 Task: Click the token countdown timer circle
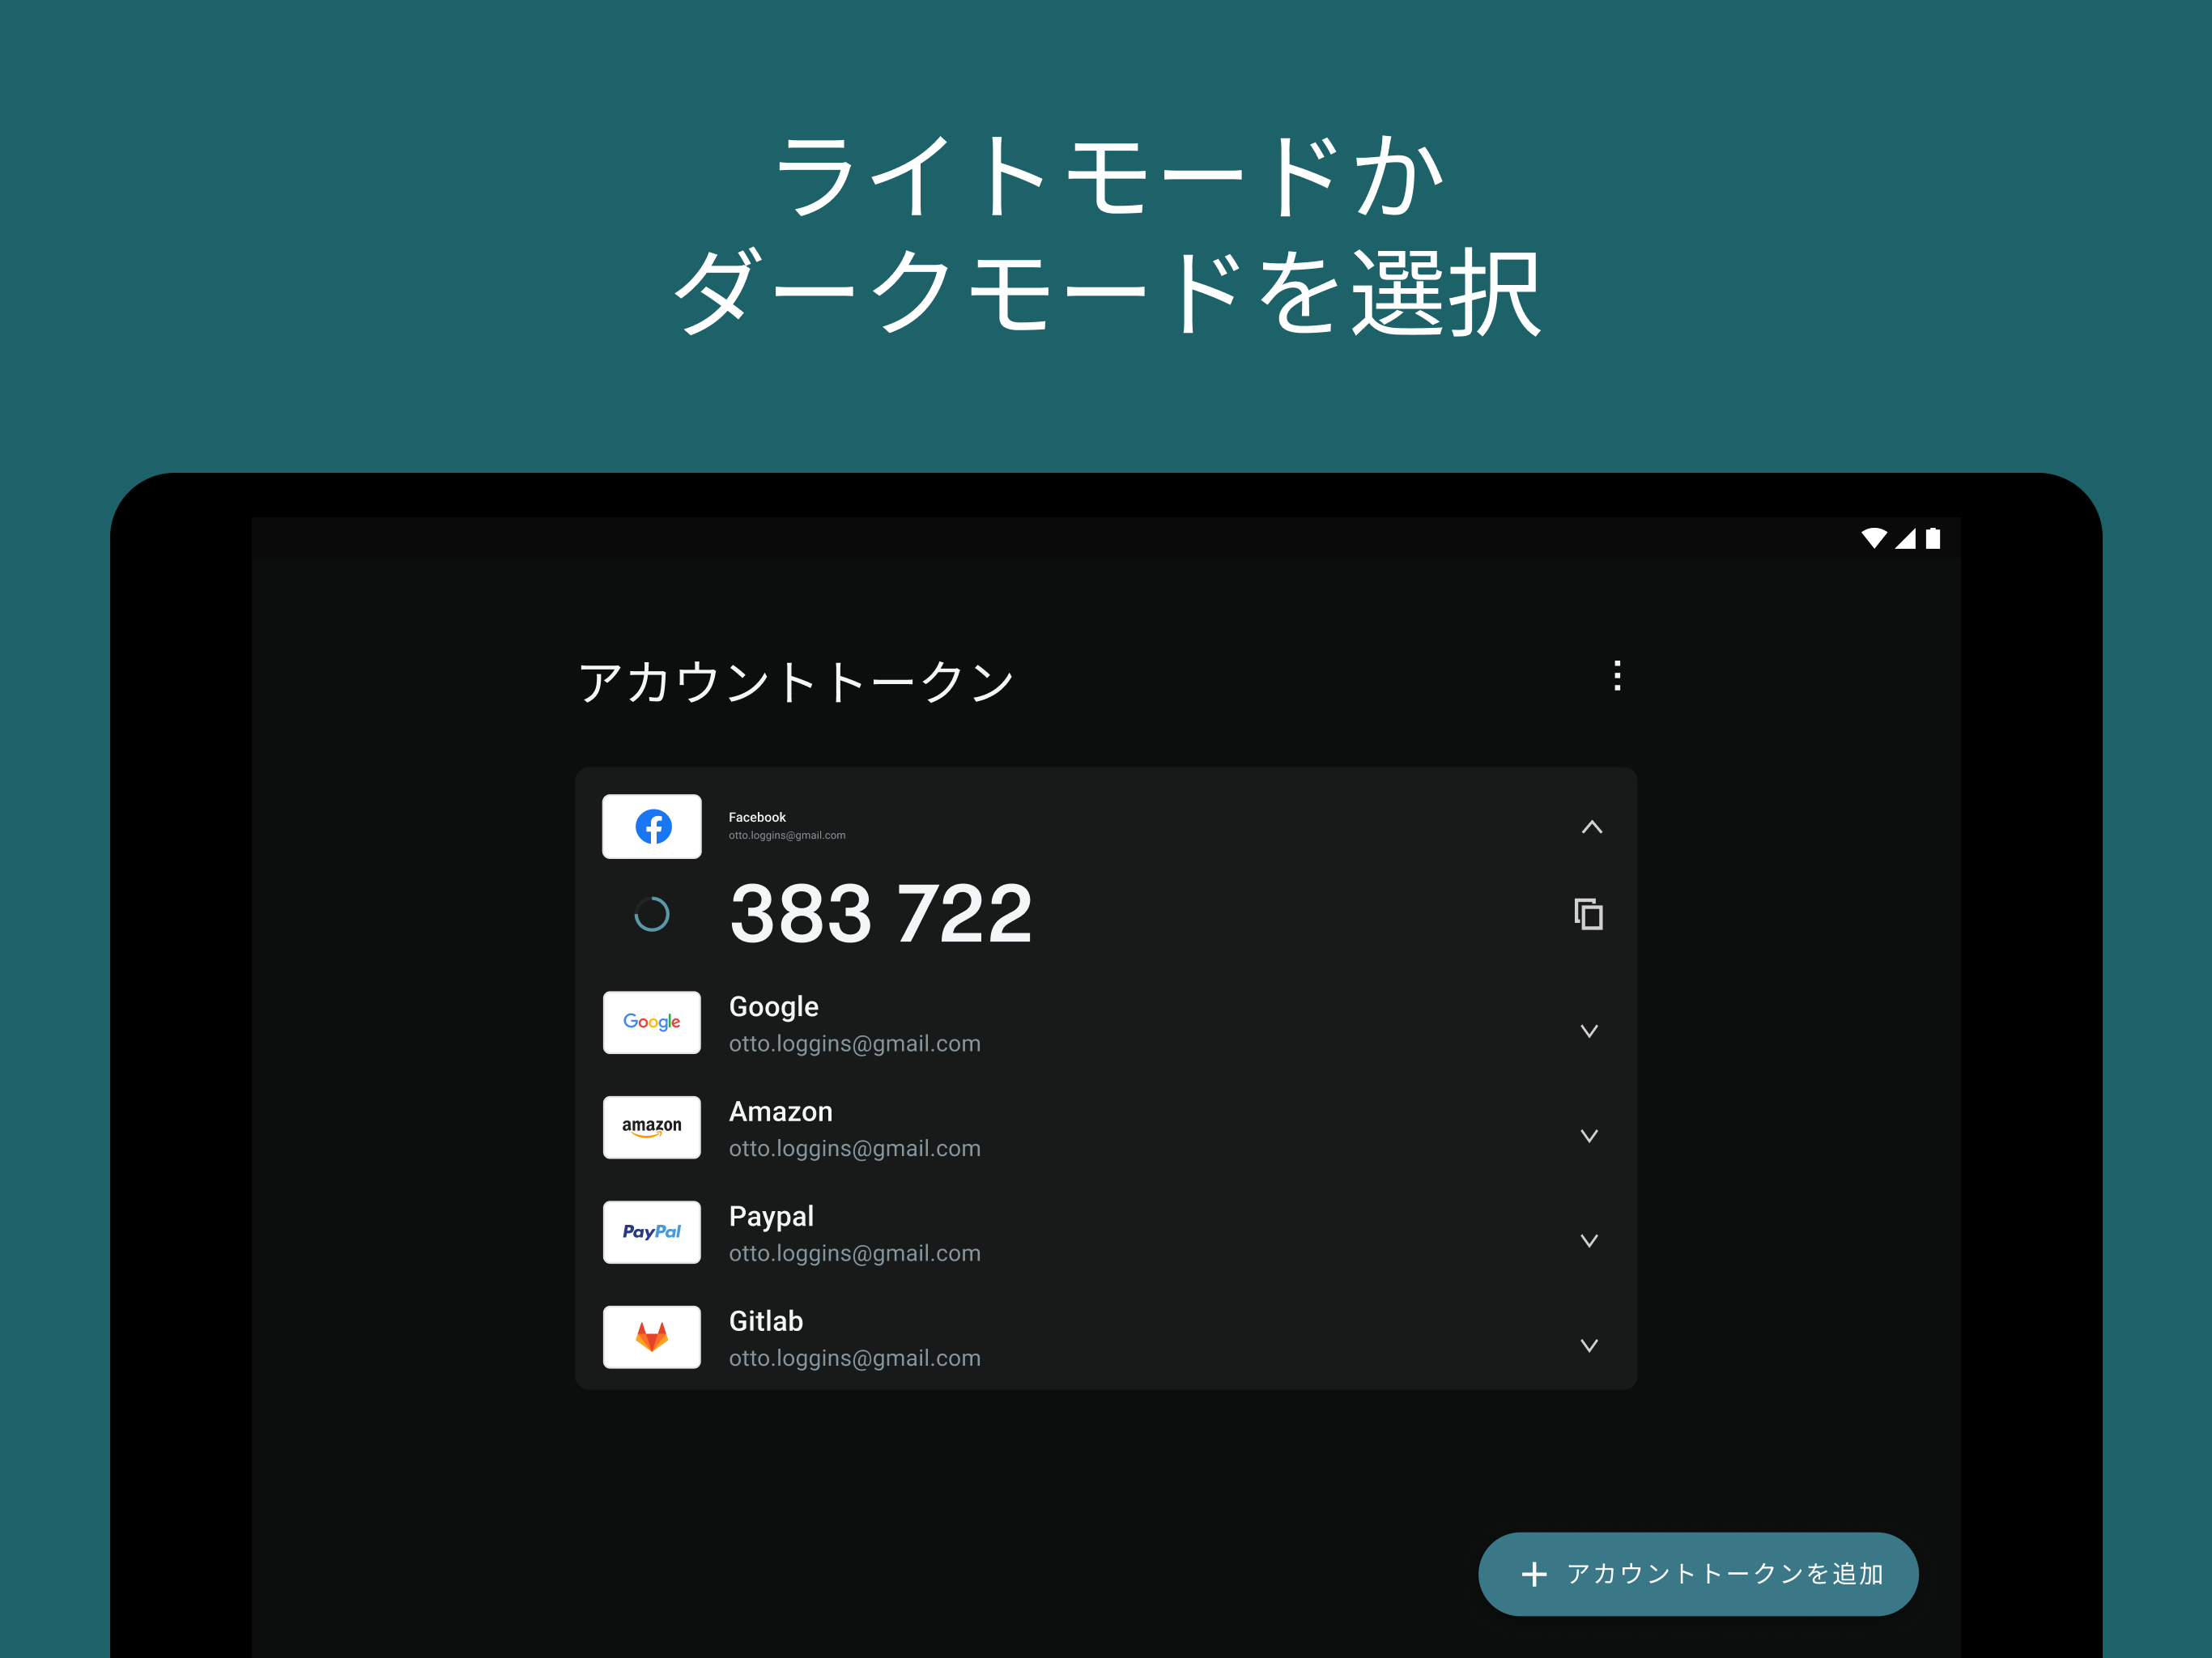652,914
